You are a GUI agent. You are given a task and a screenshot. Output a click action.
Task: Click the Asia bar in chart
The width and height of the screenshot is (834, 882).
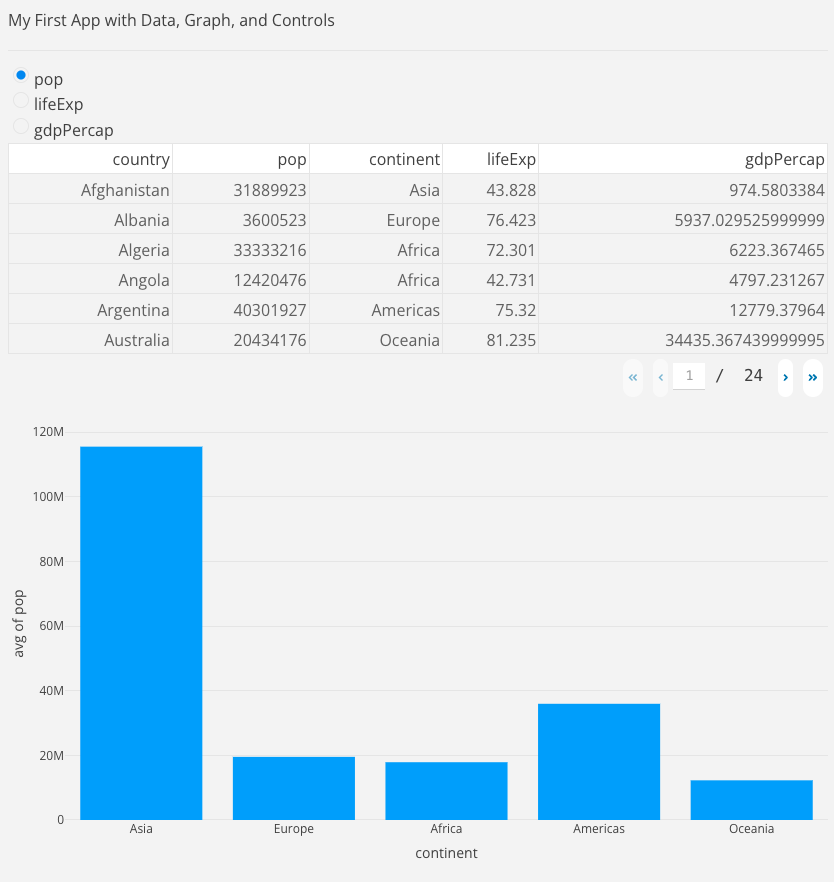(x=141, y=632)
